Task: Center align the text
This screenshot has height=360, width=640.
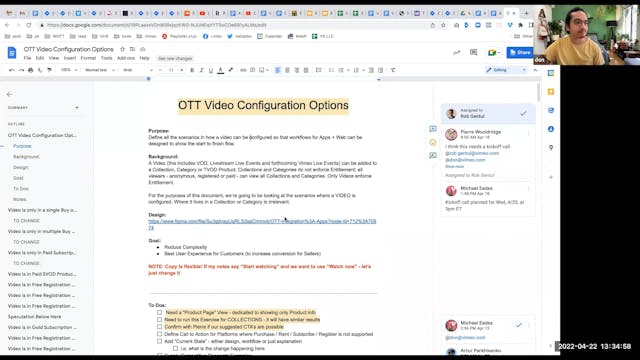Action: pyautogui.click(x=287, y=70)
